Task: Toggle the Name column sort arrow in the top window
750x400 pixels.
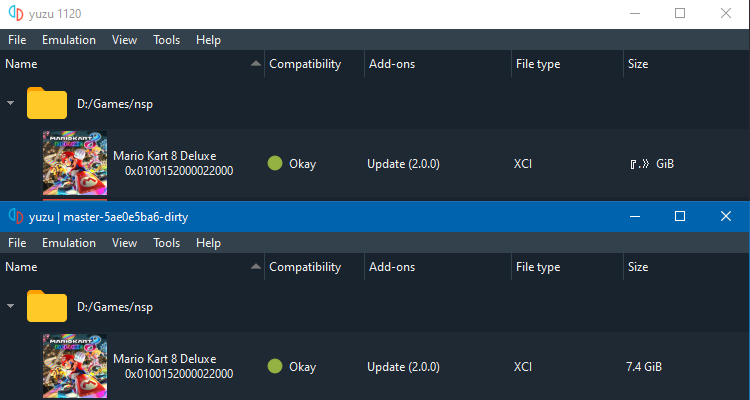Action: 254,65
